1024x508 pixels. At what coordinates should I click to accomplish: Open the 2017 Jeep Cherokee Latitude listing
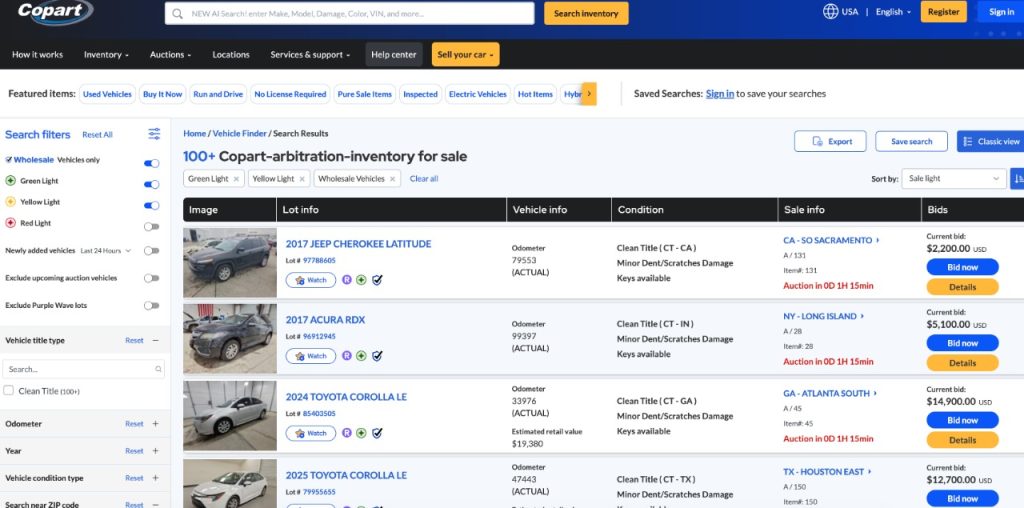coord(358,244)
